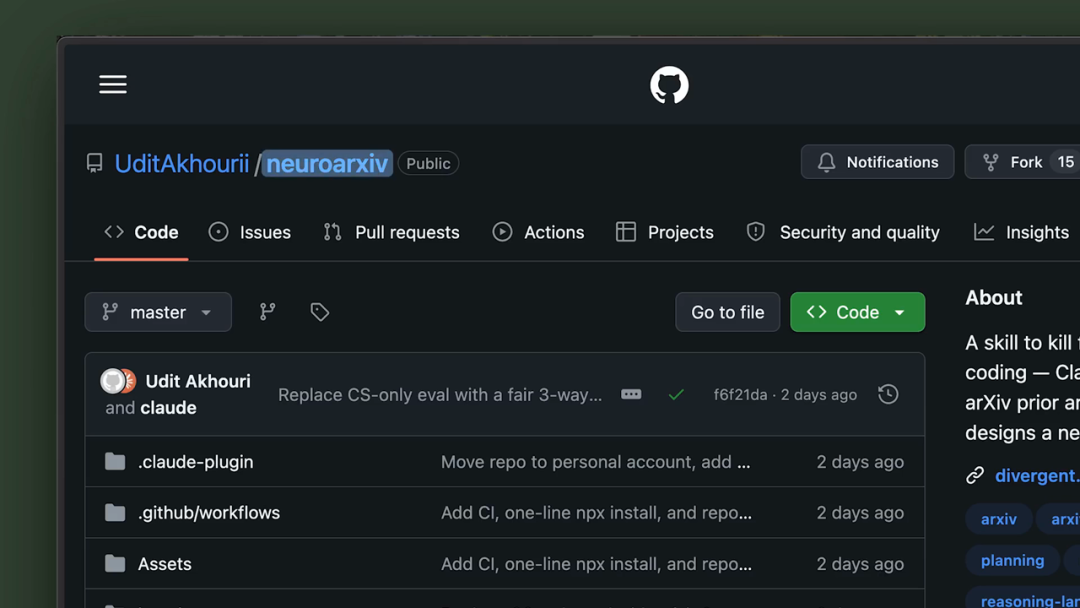Open the Assets folder
Viewport: 1080px width, 608px height.
[x=165, y=564]
